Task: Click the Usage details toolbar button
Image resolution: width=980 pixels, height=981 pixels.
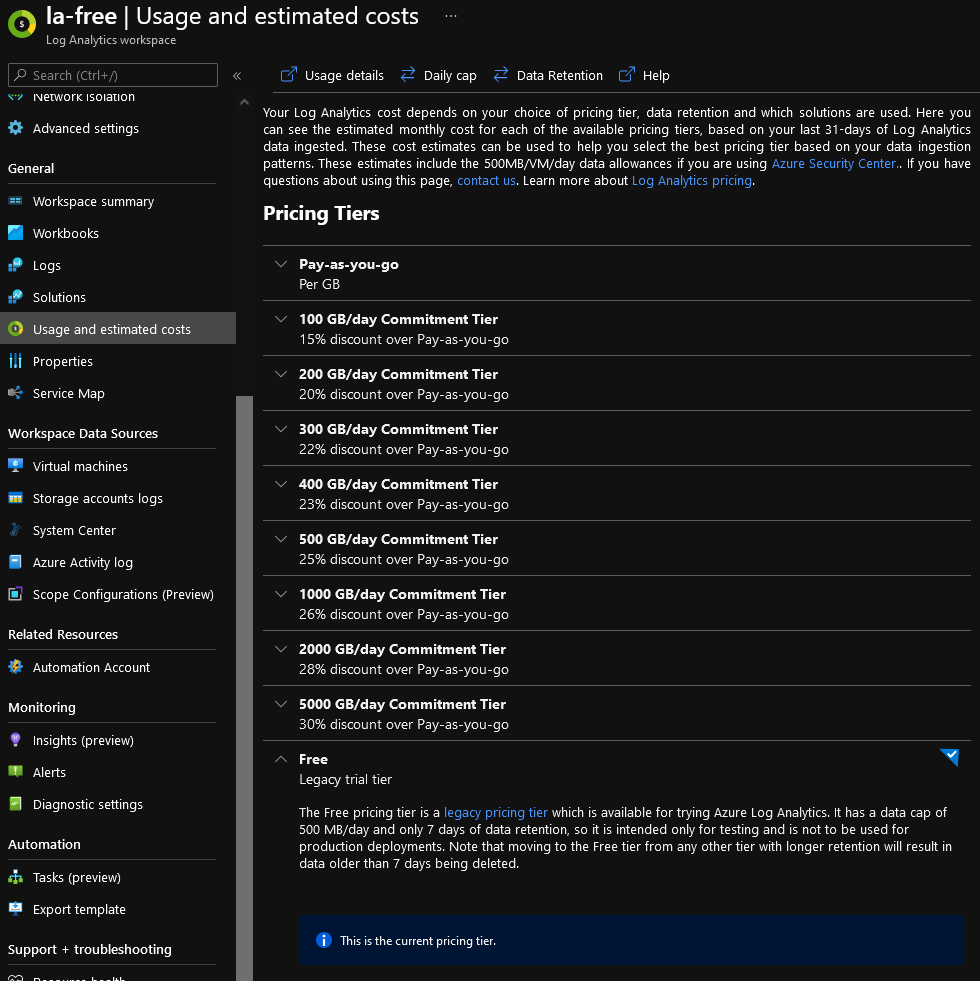Action: (x=332, y=75)
